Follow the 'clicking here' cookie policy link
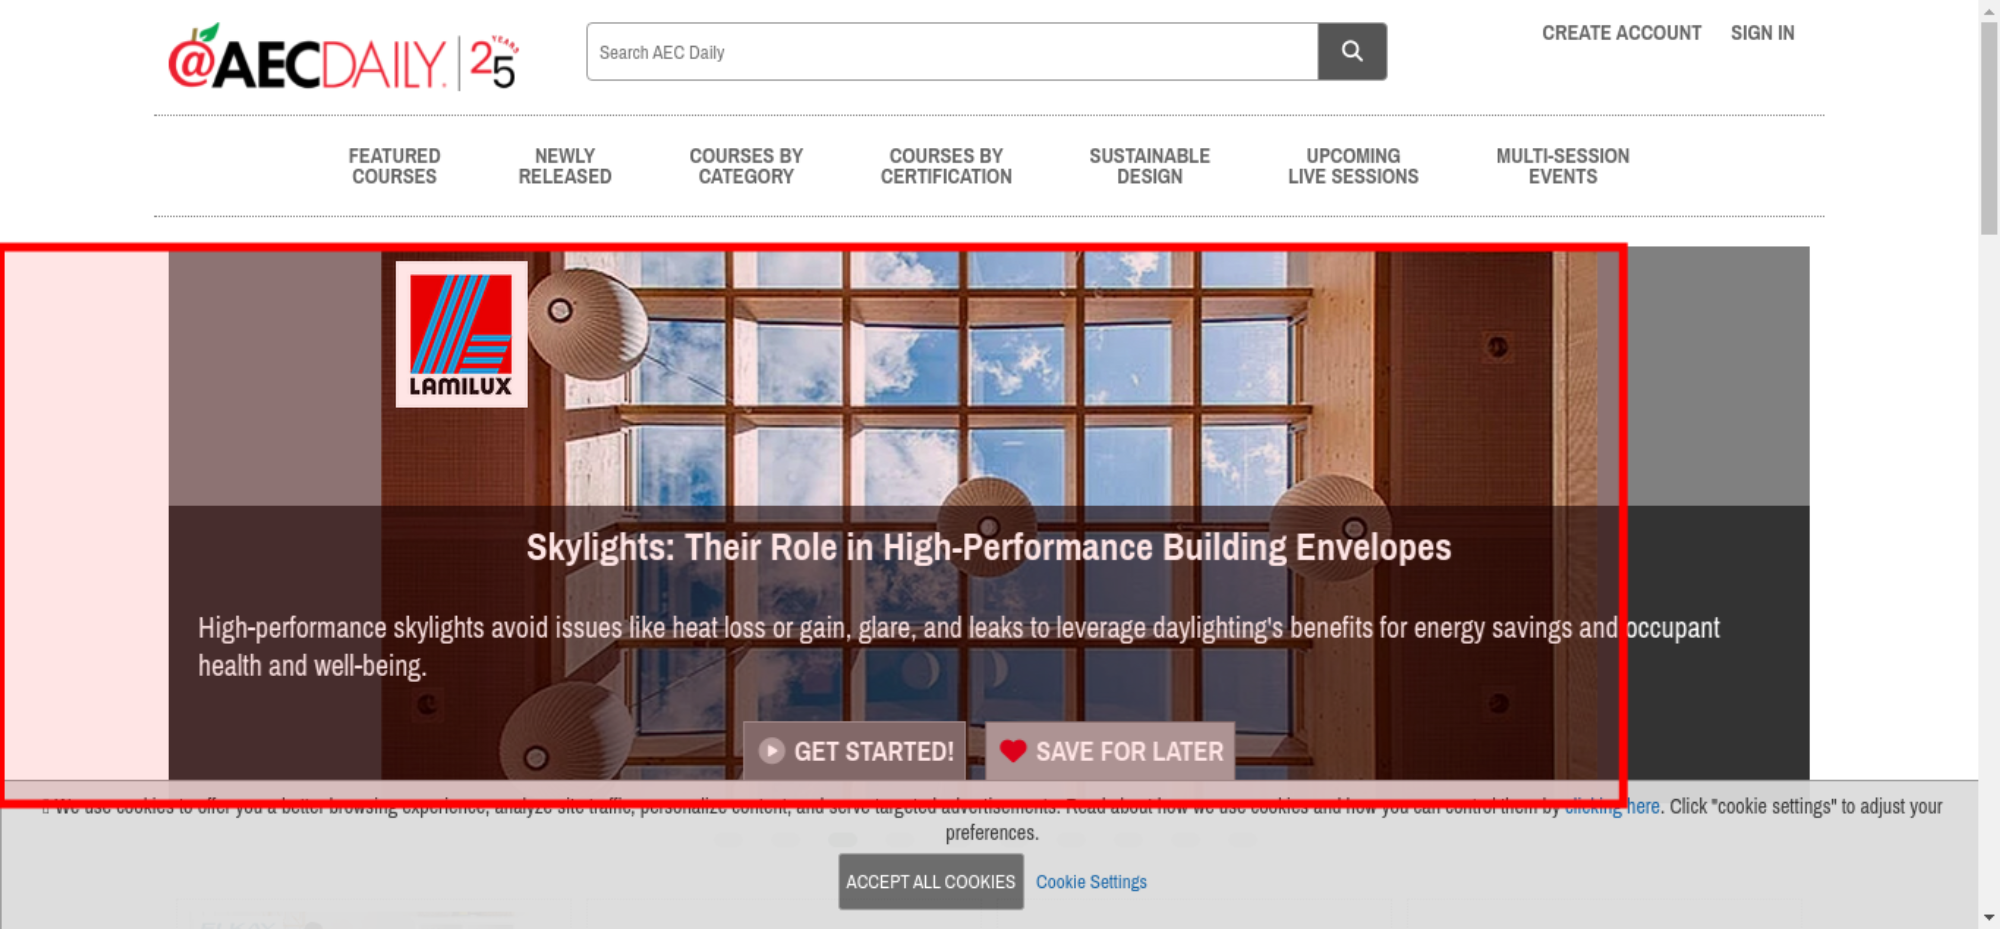The image size is (2000, 929). tap(1612, 806)
